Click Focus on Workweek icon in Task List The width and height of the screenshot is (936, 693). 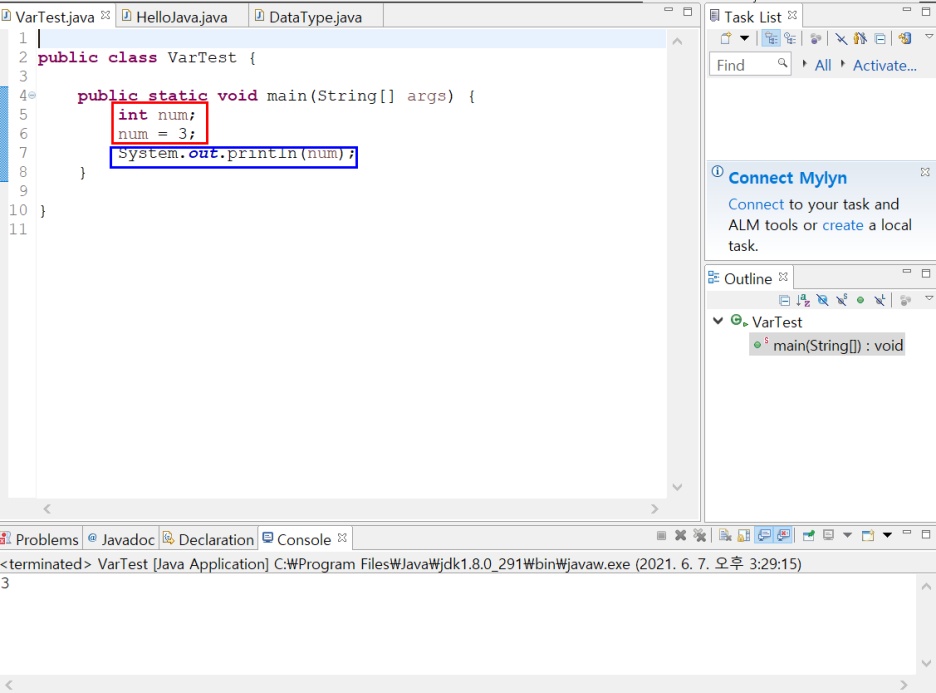pos(815,39)
